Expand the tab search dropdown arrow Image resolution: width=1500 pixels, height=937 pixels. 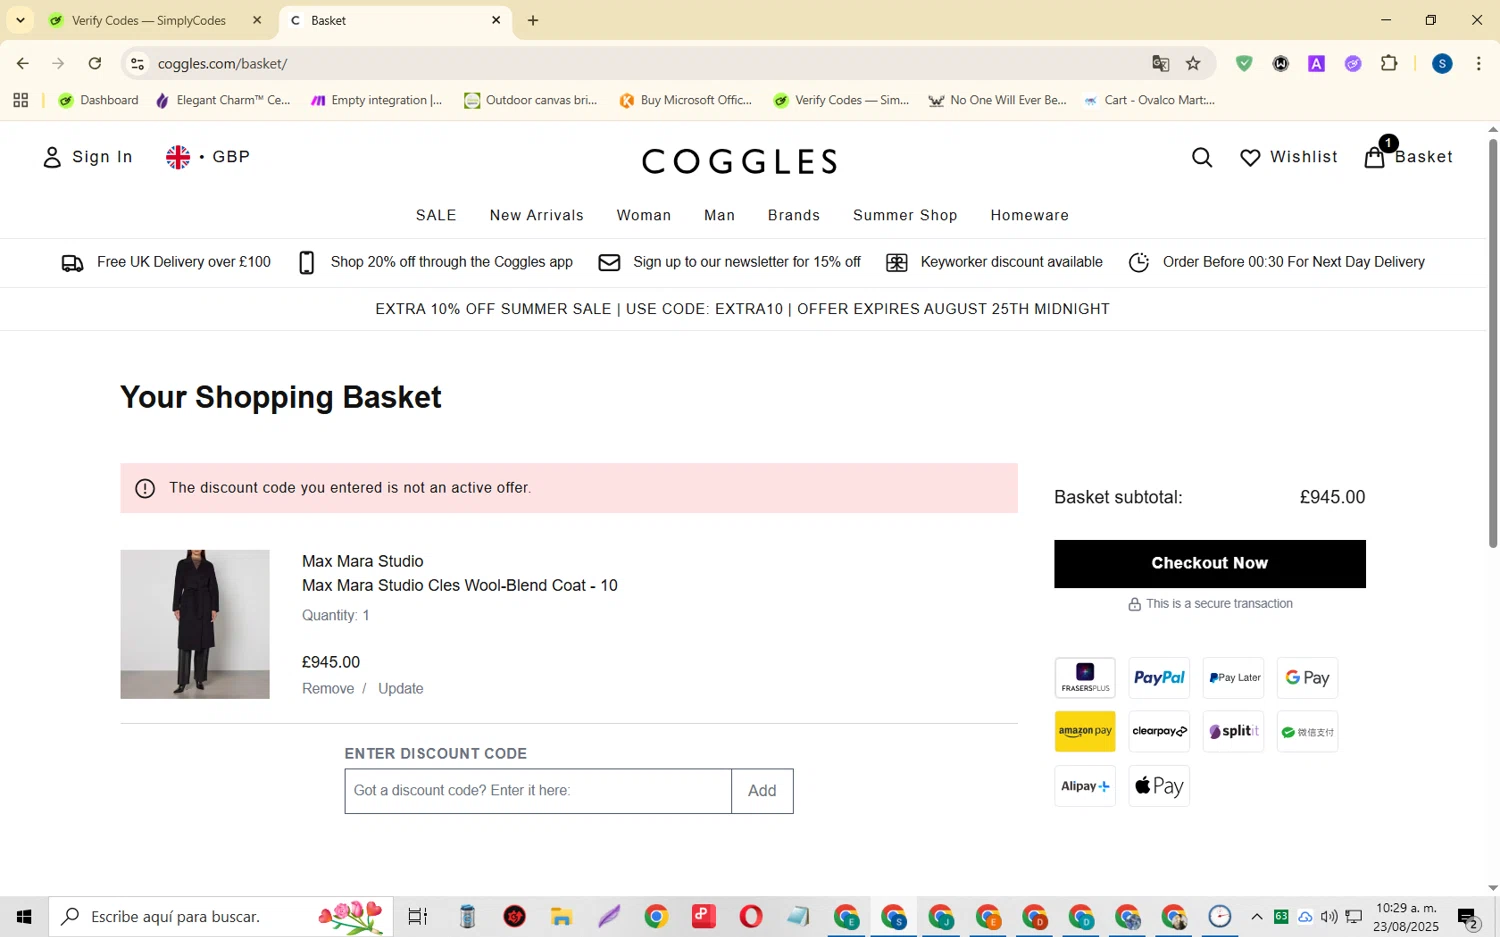click(20, 20)
